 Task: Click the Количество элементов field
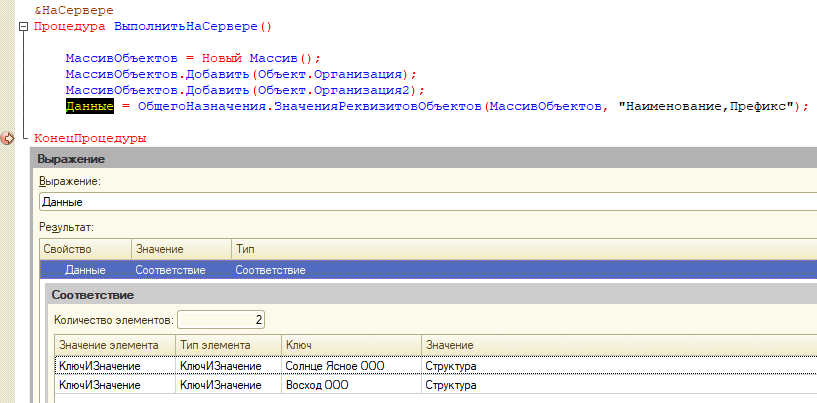[x=221, y=320]
